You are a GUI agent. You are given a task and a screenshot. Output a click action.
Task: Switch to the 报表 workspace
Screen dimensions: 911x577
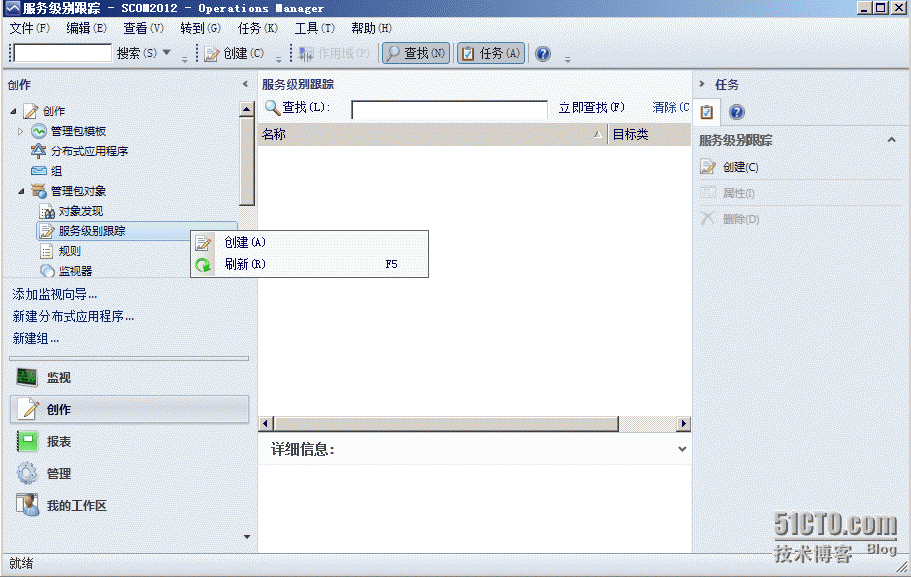tap(130, 442)
